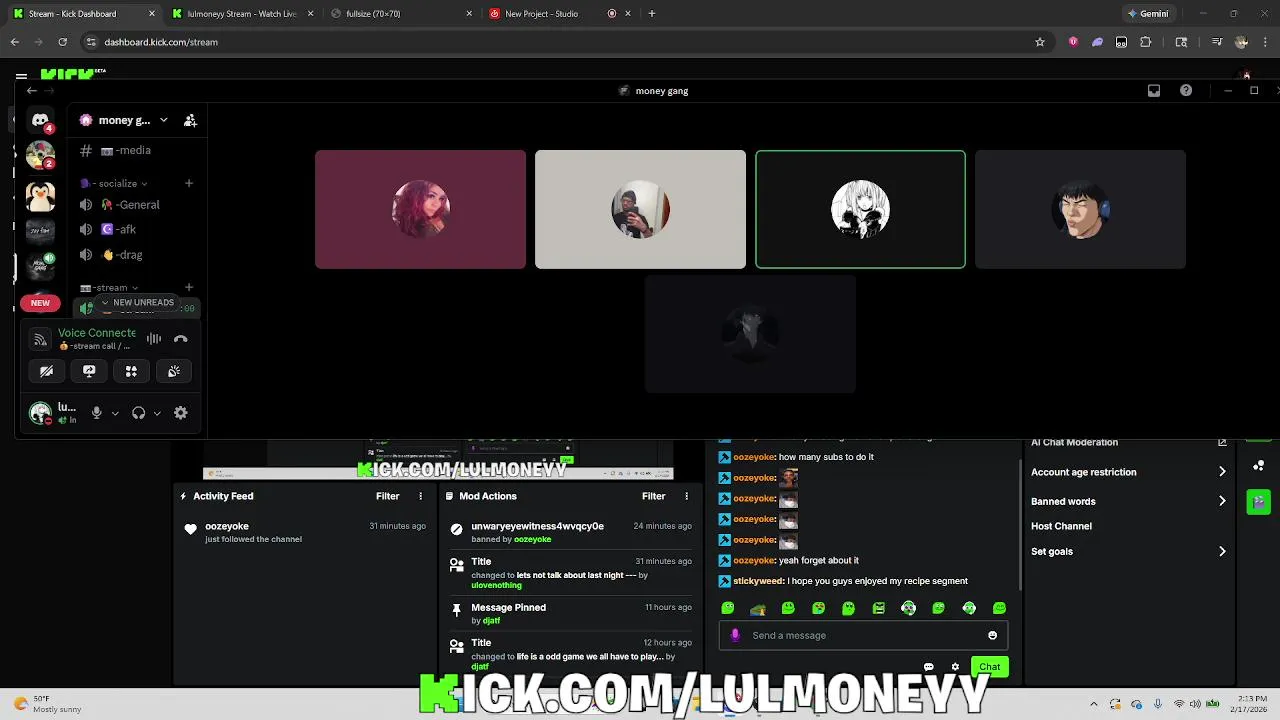Image resolution: width=1280 pixels, height=720 pixels.
Task: Send message with green Chat button
Action: [x=989, y=667]
